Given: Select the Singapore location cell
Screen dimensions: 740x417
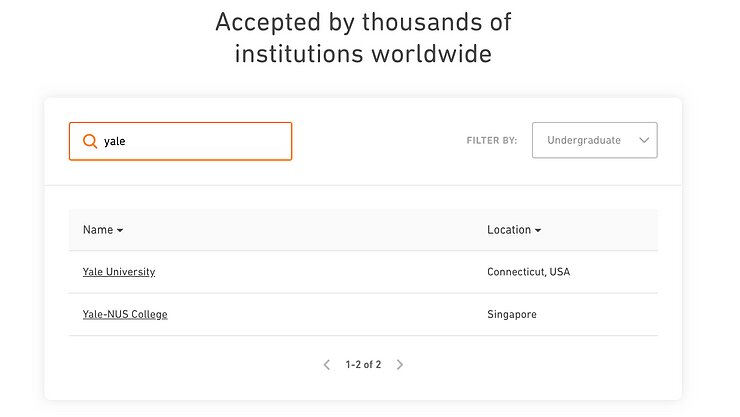Looking at the screenshot, I should (x=512, y=314).
